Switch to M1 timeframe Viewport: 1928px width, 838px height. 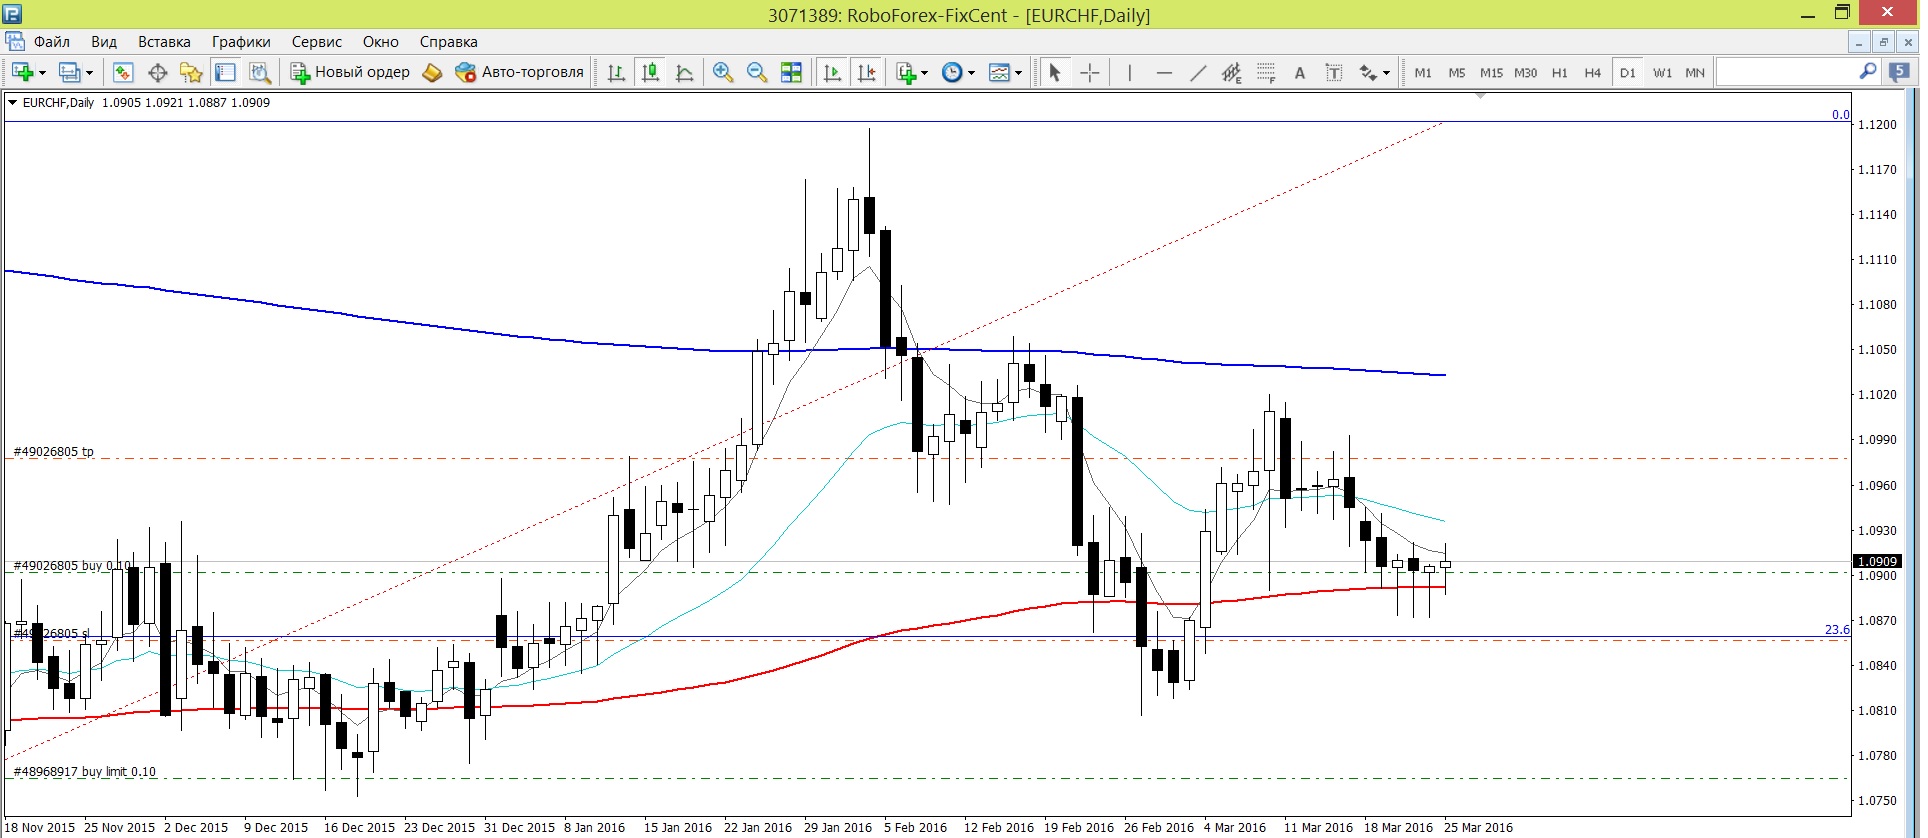1423,72
